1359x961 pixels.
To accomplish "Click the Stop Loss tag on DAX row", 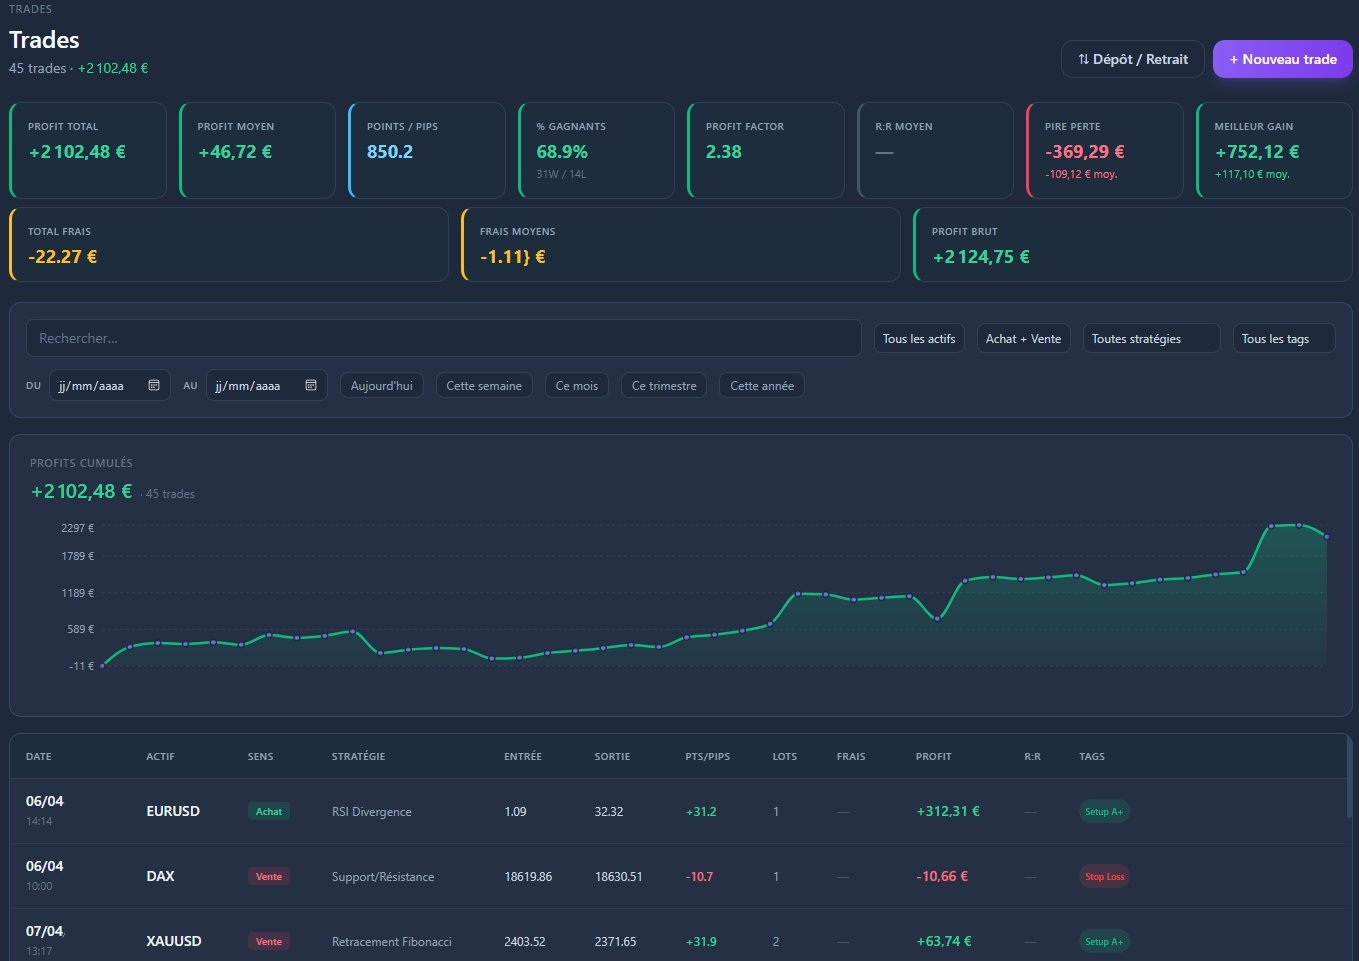I will coord(1104,876).
